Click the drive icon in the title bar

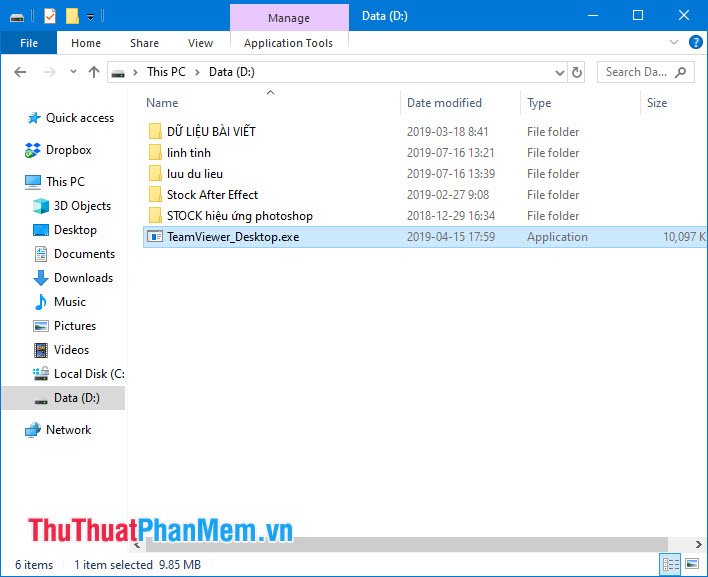tap(17, 17)
